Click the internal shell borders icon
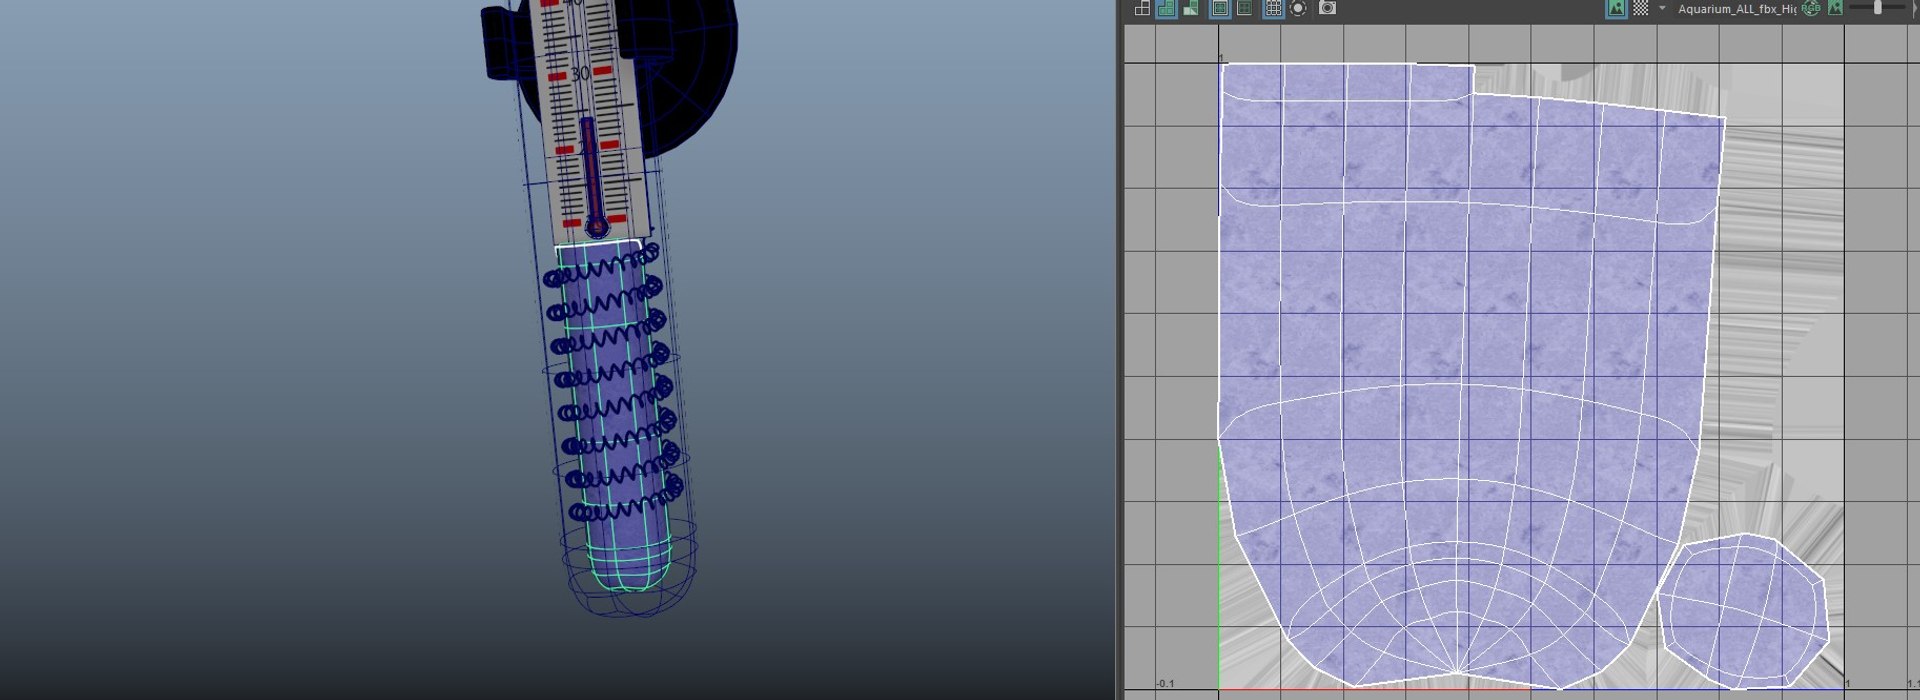Image resolution: width=1920 pixels, height=700 pixels. (1244, 8)
